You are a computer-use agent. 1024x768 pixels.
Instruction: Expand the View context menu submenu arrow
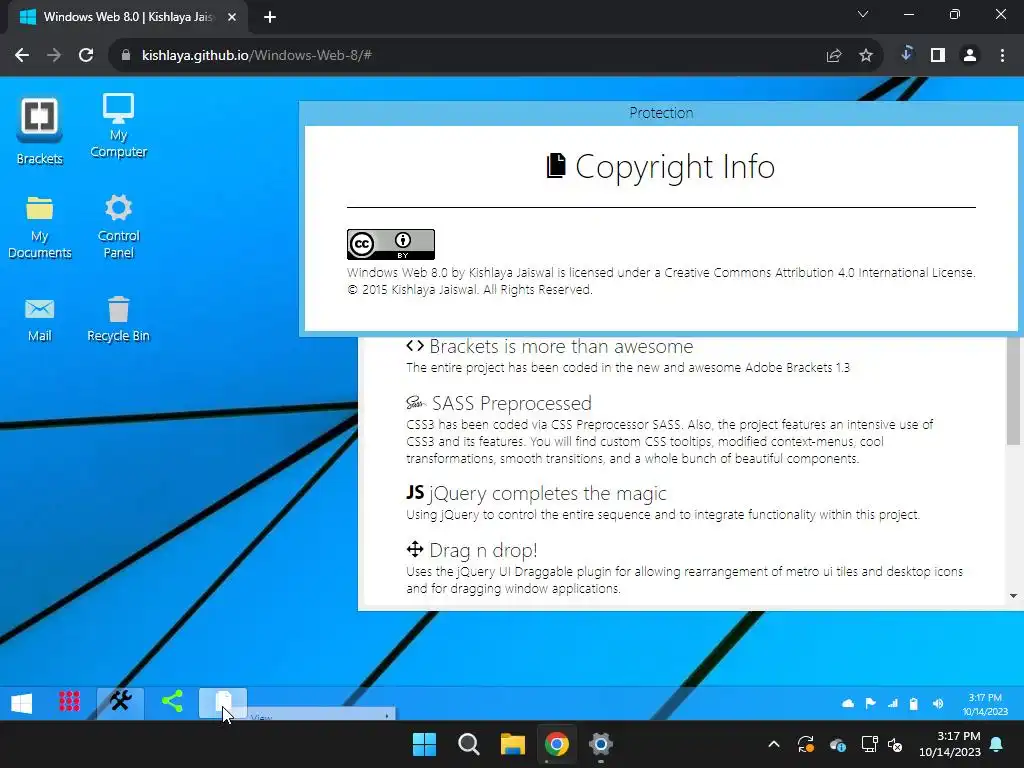(x=387, y=716)
